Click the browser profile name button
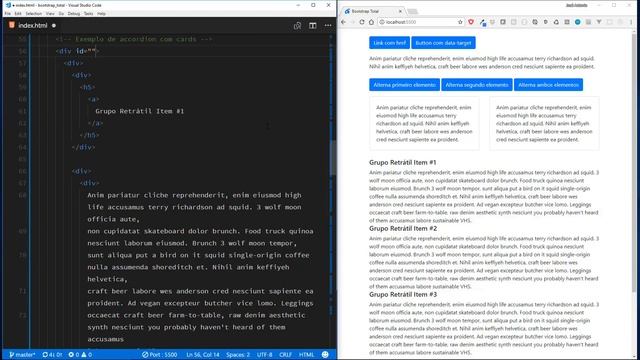Screen dimensions: 640x360 pyautogui.click(x=576, y=5)
